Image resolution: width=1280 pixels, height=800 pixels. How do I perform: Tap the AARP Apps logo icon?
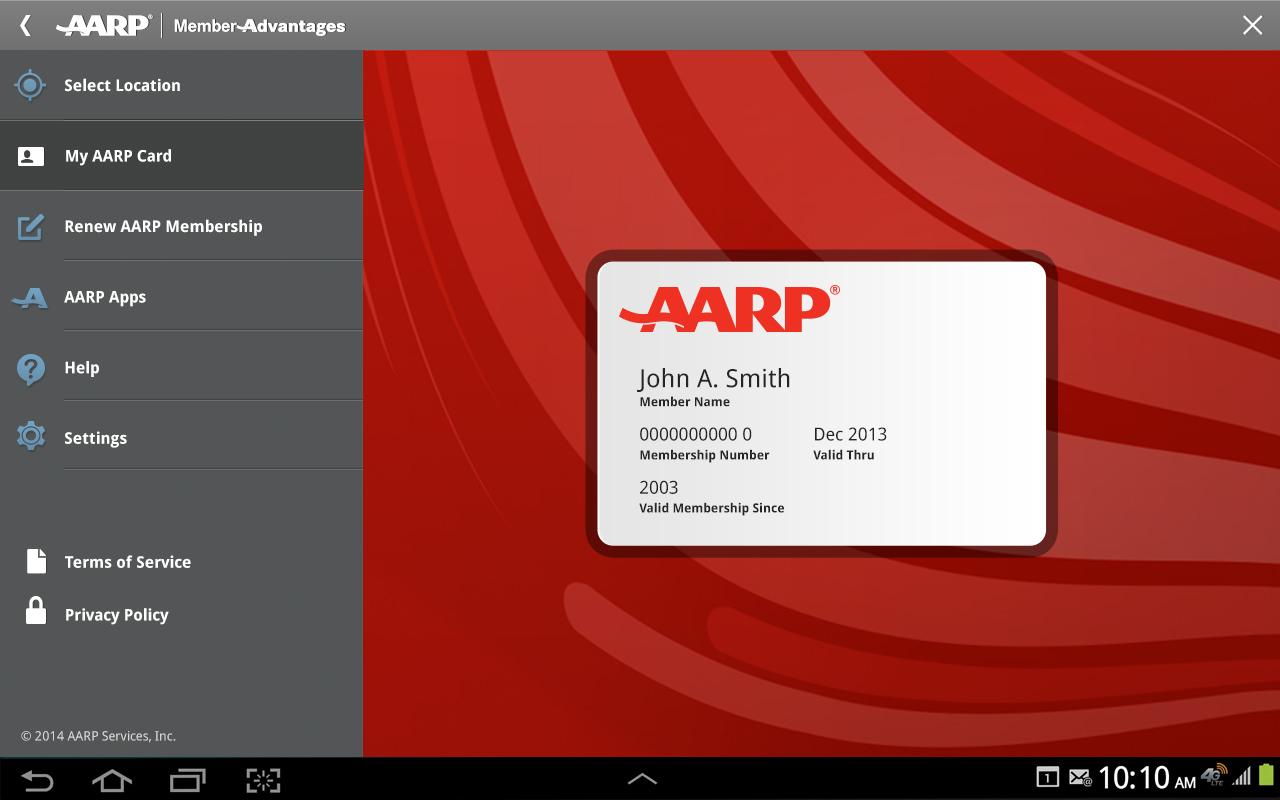click(x=30, y=298)
